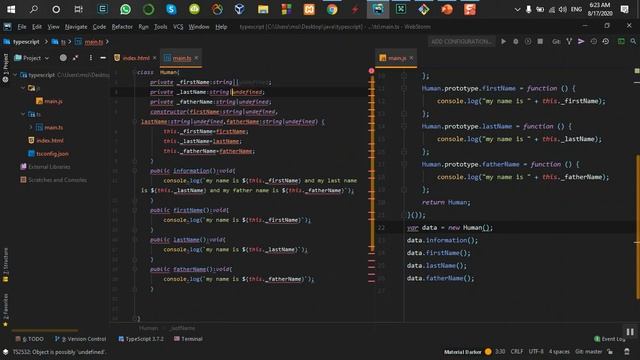Image resolution: width=640 pixels, height=360 pixels.
Task: Click the green layout icon in the toolbar
Action: (621, 41)
